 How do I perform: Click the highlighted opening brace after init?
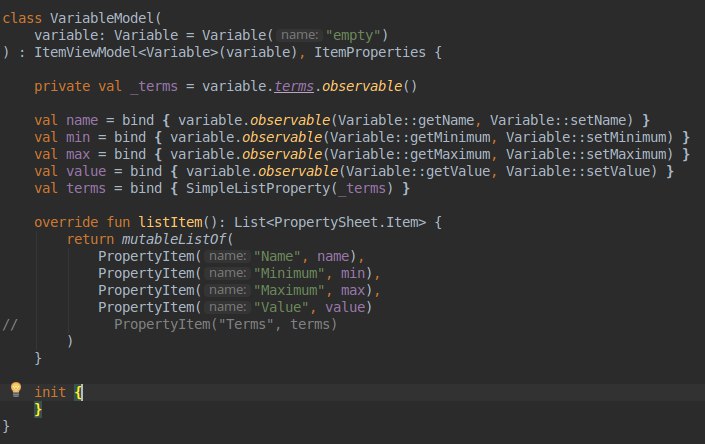[x=78, y=392]
